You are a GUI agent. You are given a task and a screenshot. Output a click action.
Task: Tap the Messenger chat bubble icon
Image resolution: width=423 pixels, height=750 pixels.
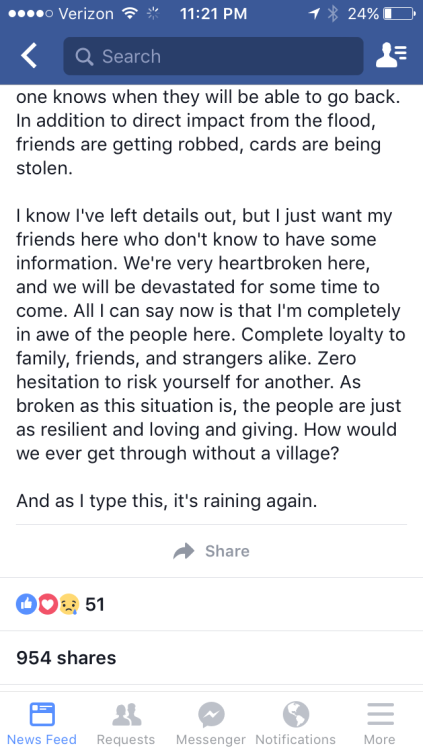click(x=212, y=716)
